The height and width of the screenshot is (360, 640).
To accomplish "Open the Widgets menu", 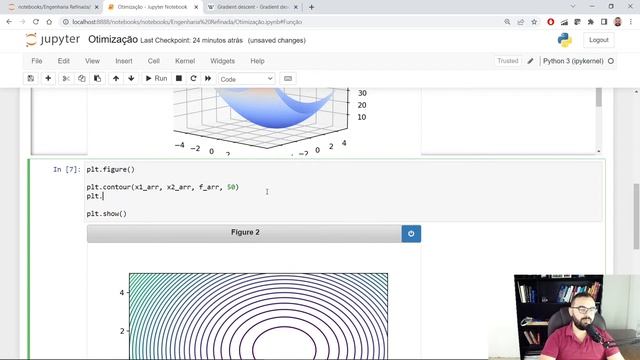I will 222,61.
